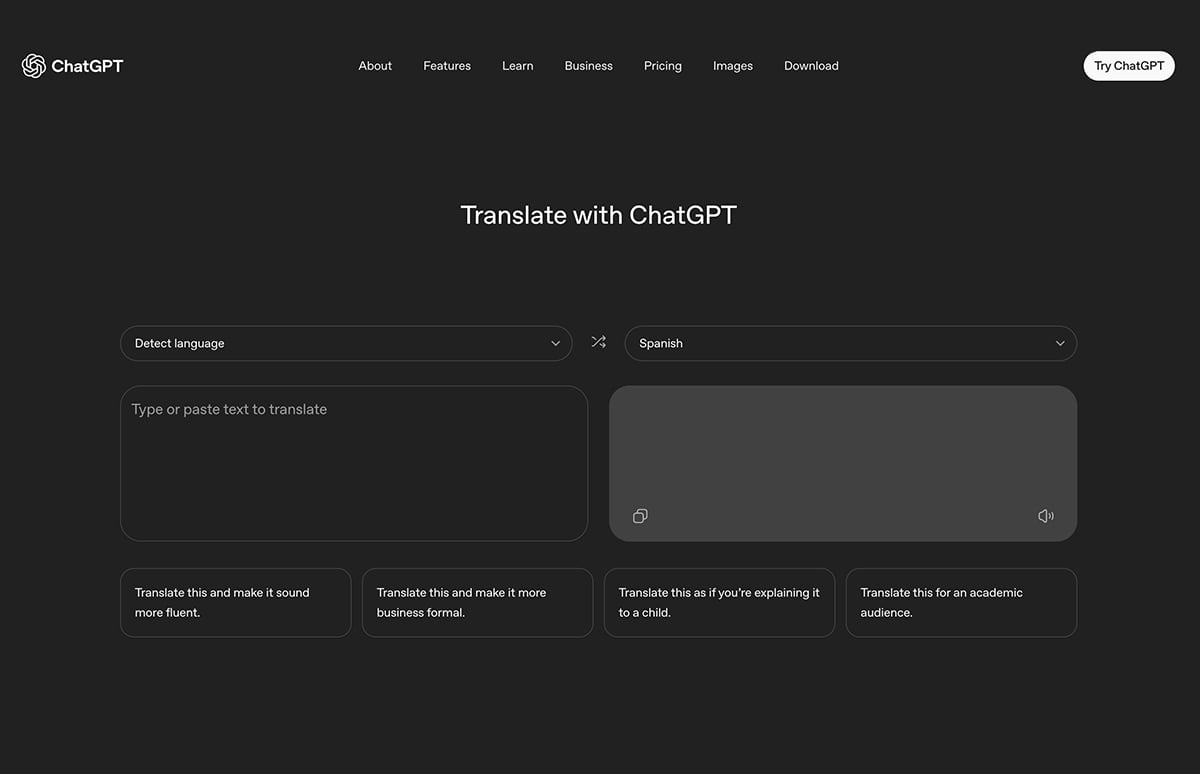Go to the Download page
Screen dimensions: 1200x774
click(x=811, y=66)
